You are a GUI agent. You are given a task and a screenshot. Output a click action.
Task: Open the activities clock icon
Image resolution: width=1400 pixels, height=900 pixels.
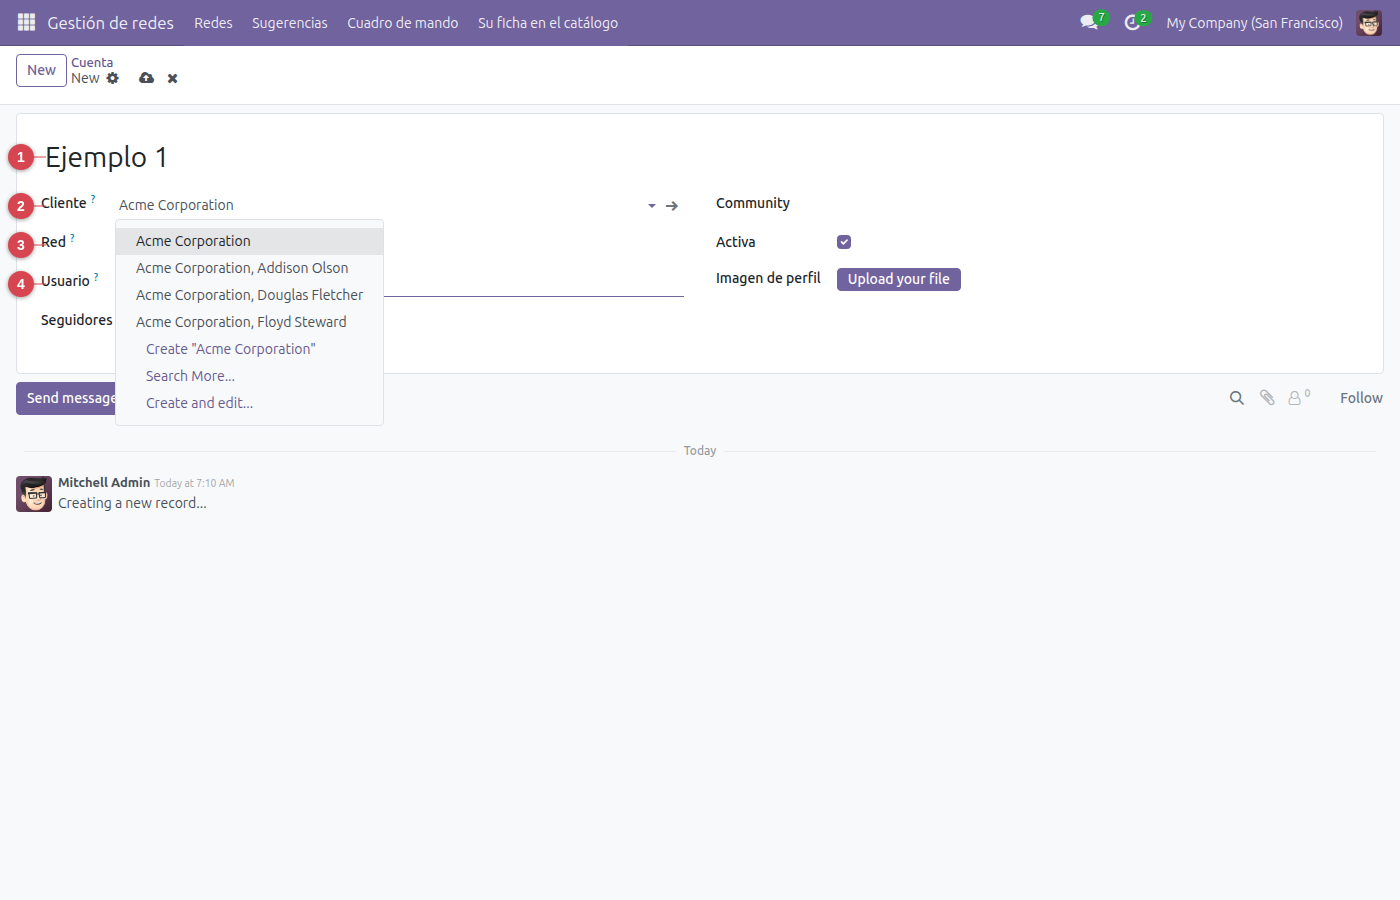tap(1132, 22)
